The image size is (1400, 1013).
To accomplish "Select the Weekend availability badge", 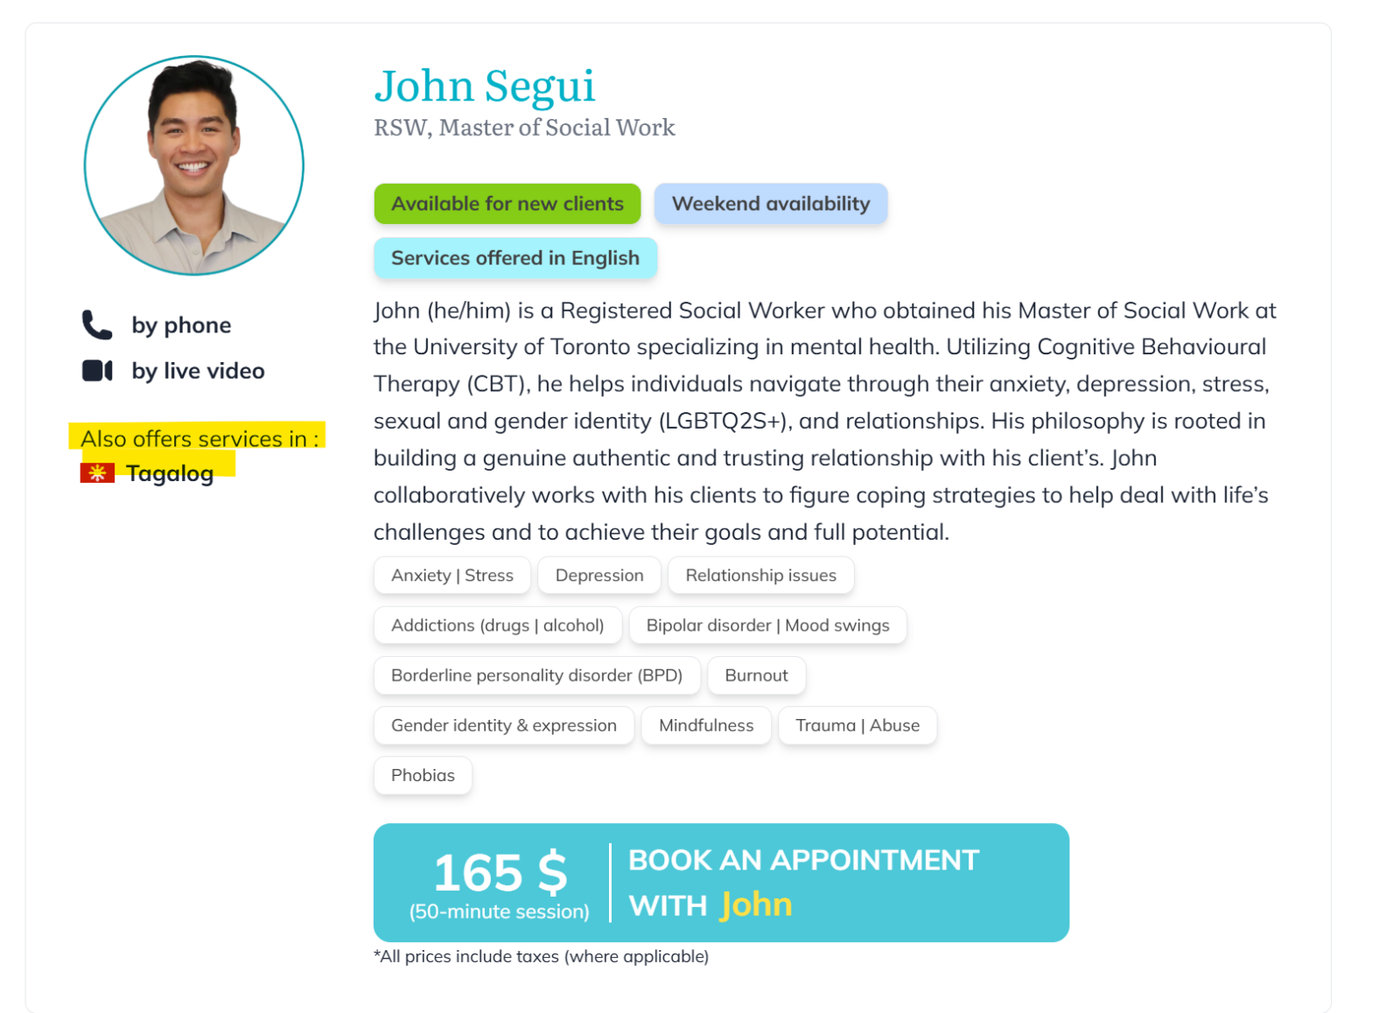I will coord(770,204).
